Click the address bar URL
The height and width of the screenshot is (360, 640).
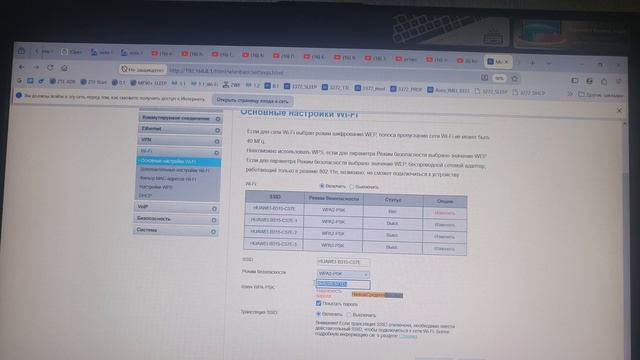tap(227, 72)
